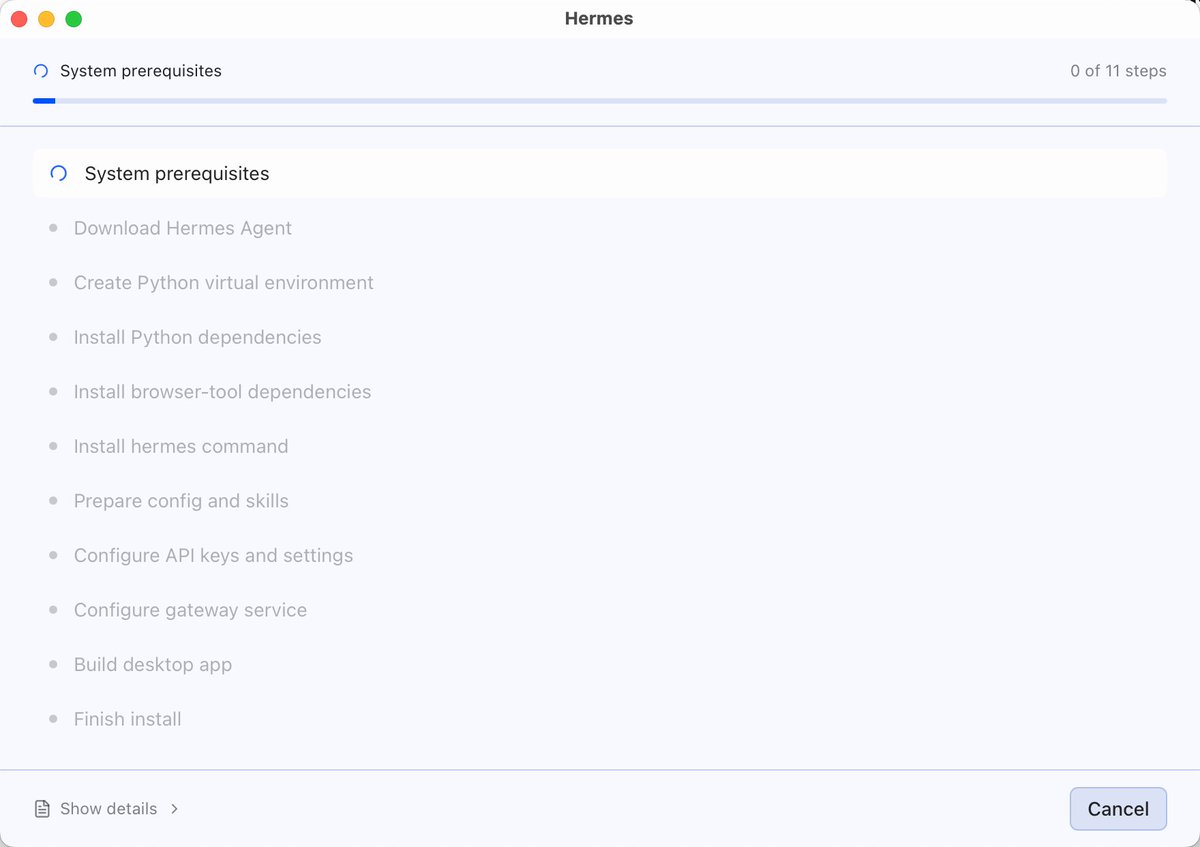
Task: Select 'Configure gateway service' step
Action: (190, 610)
